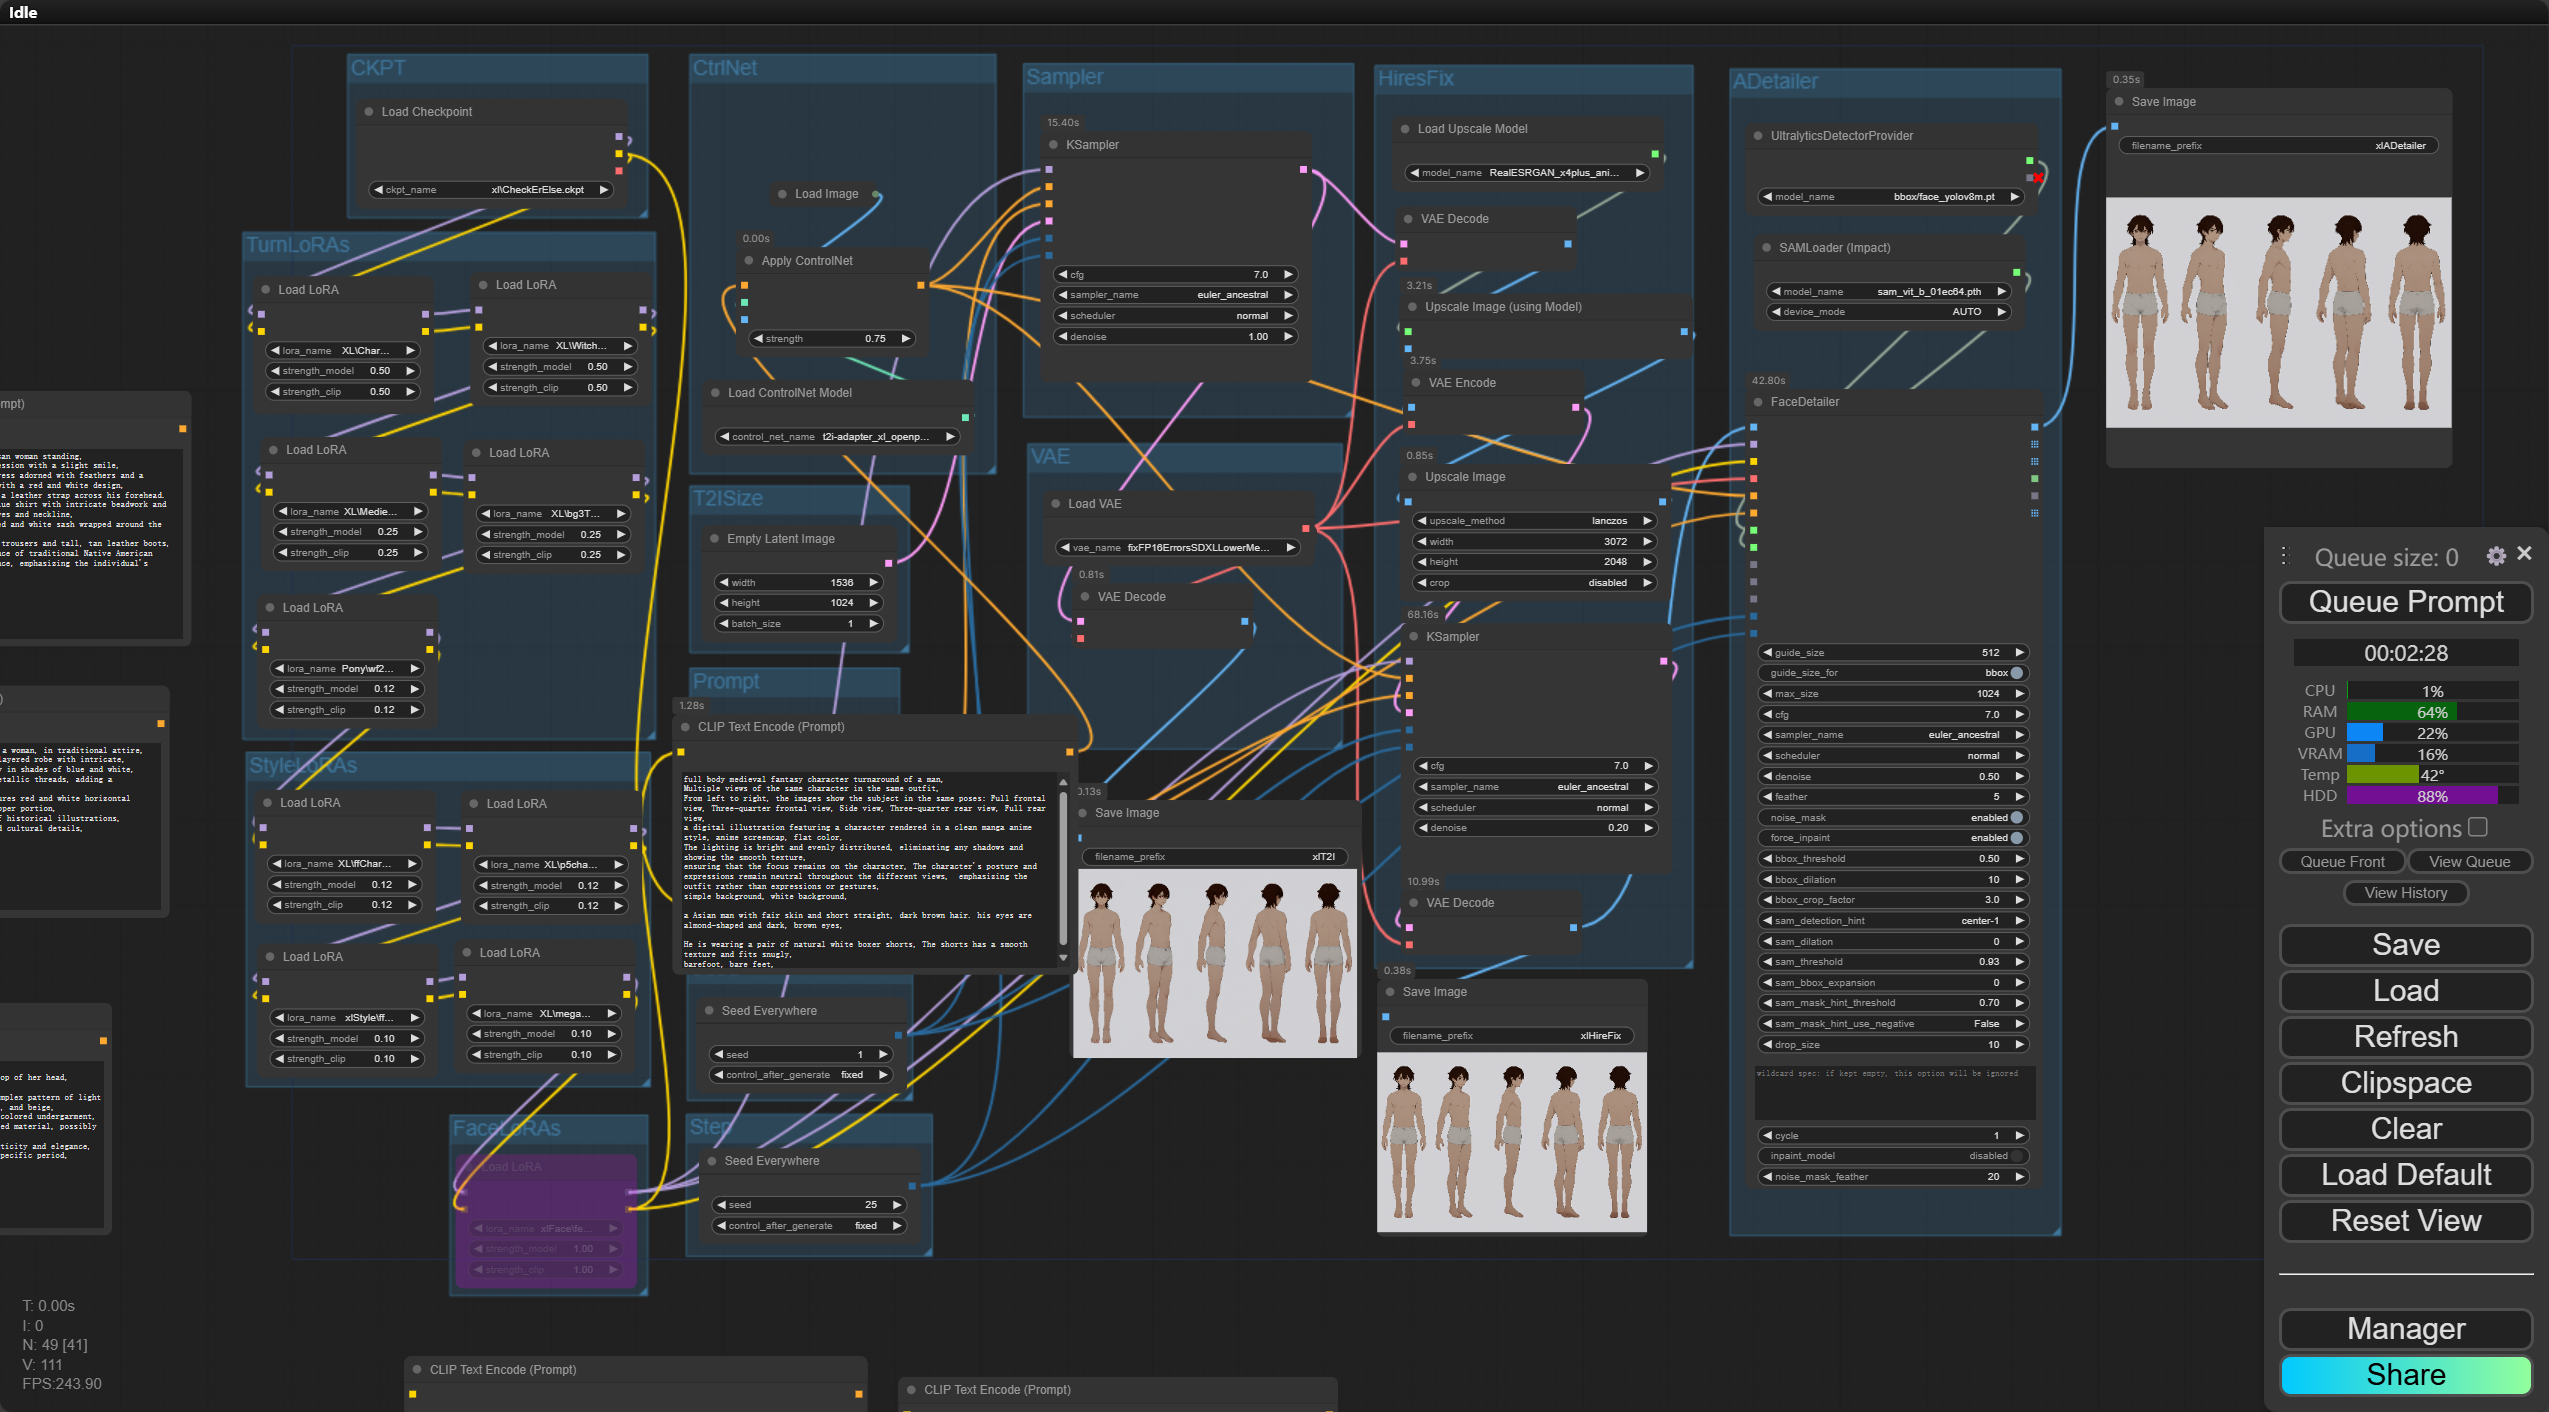Click right arrow to increase cfg in Sampler KSampler
Image resolution: width=2549 pixels, height=1412 pixels.
1288,274
